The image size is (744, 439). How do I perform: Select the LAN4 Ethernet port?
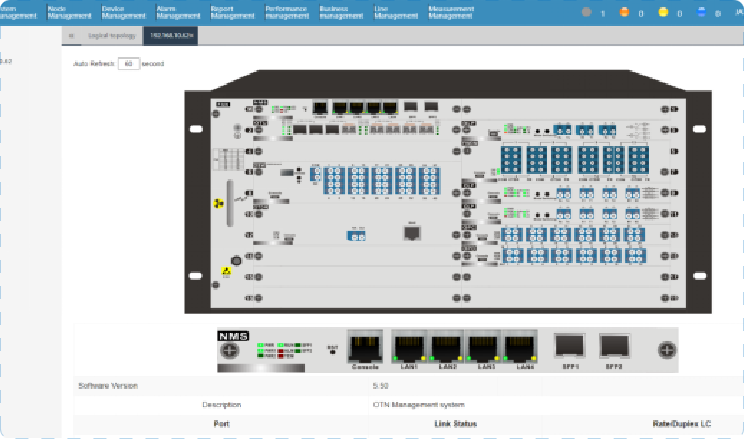[x=521, y=348]
